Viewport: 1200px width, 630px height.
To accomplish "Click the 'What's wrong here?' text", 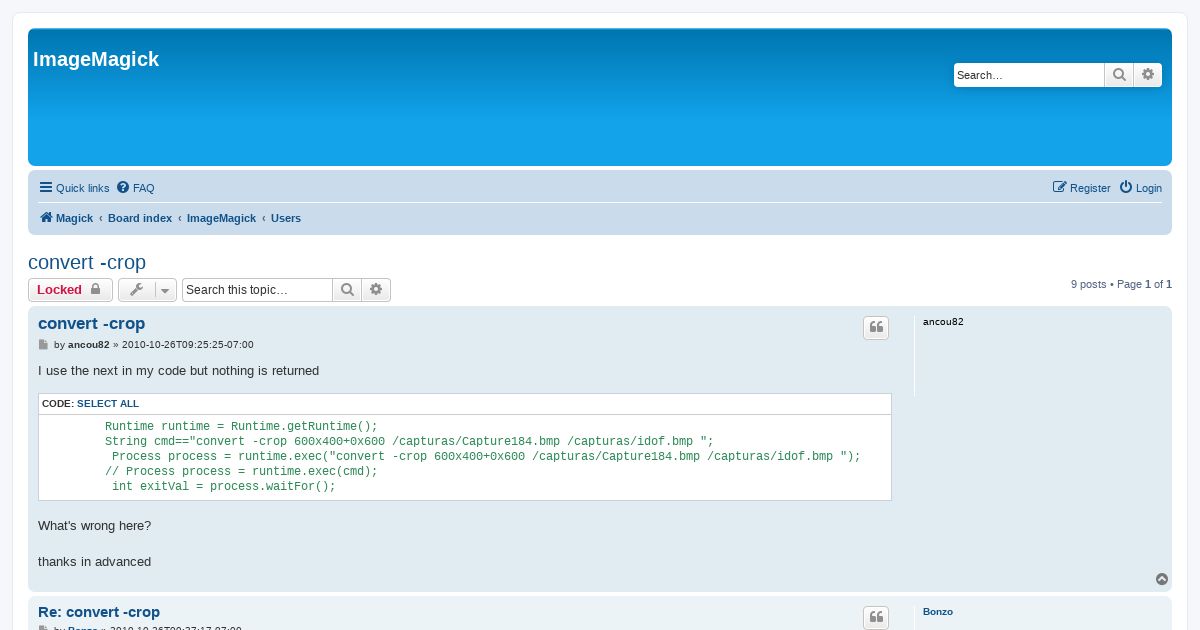I will [x=95, y=525].
